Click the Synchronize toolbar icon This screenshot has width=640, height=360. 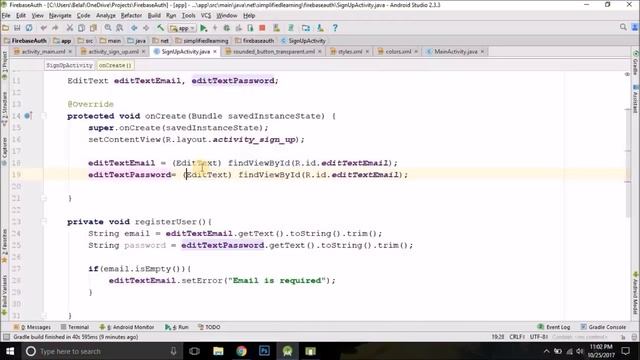click(x=29, y=28)
